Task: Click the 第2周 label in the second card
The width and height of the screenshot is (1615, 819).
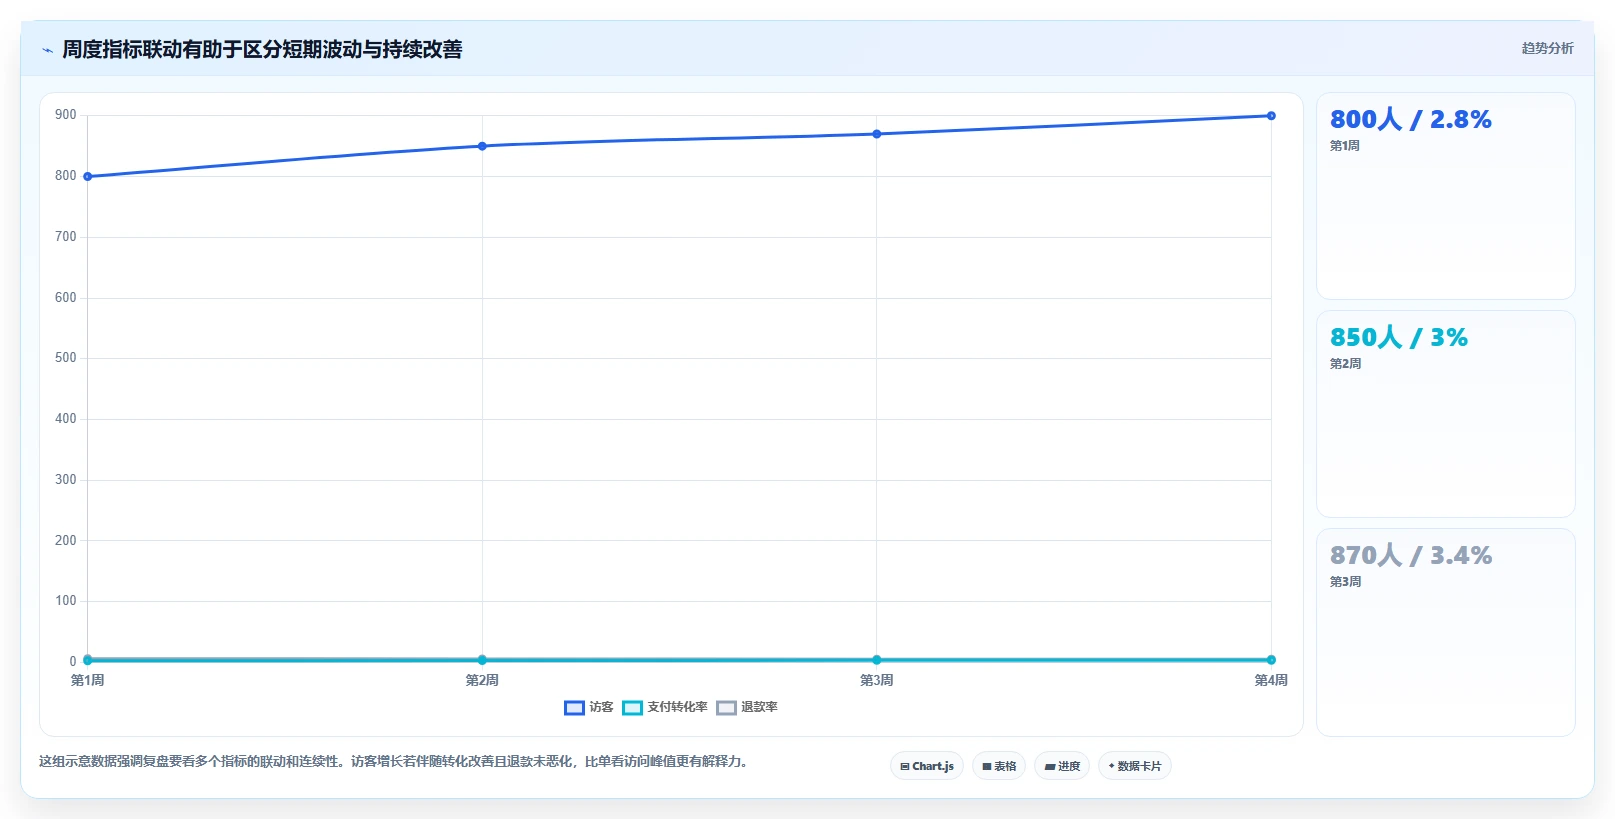Action: [1345, 364]
